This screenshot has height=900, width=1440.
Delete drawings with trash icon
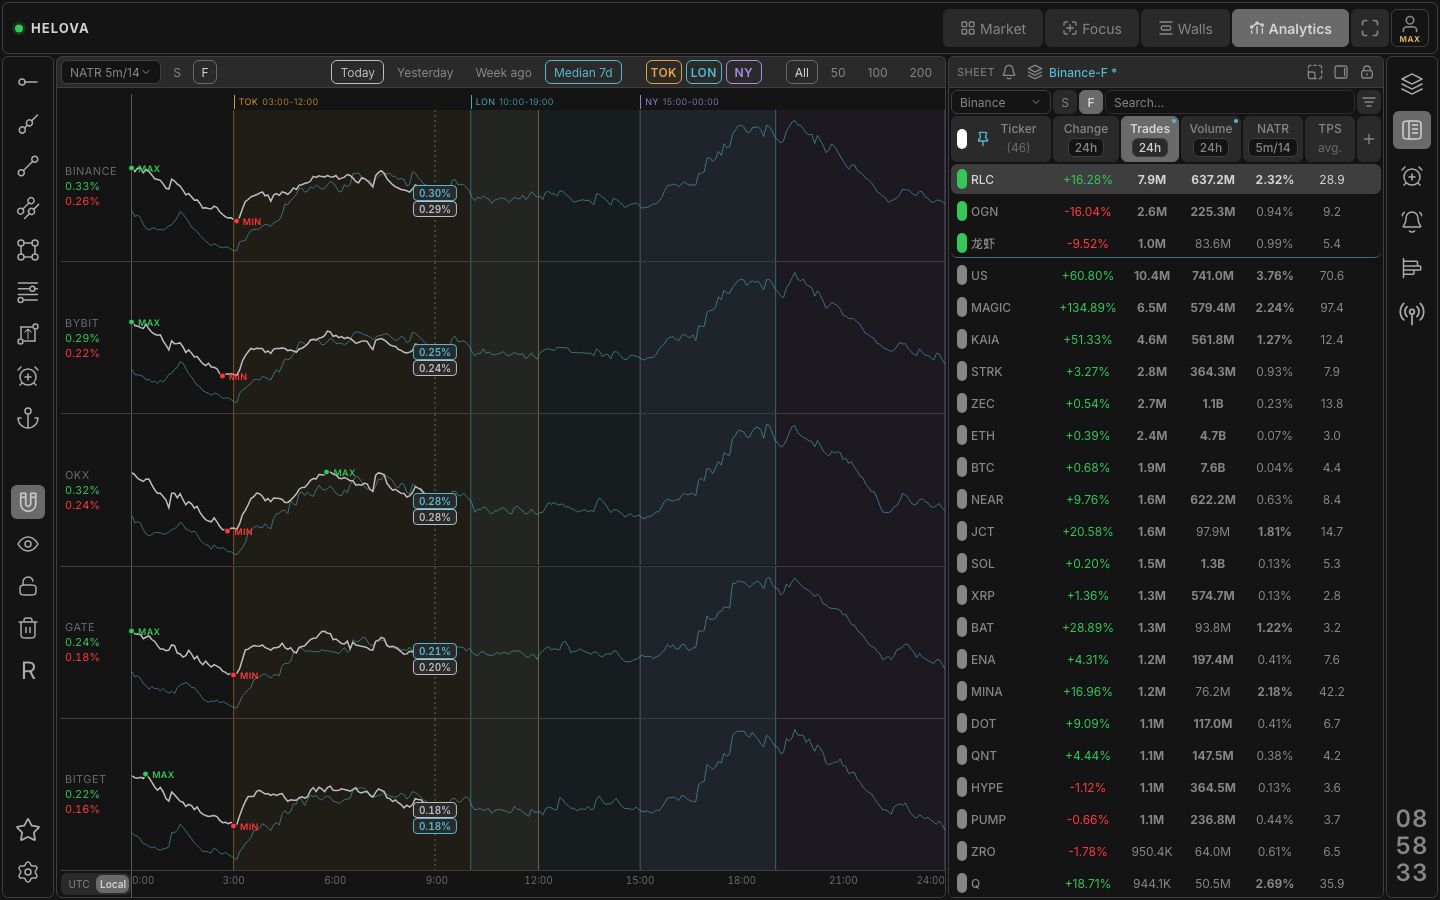point(28,628)
